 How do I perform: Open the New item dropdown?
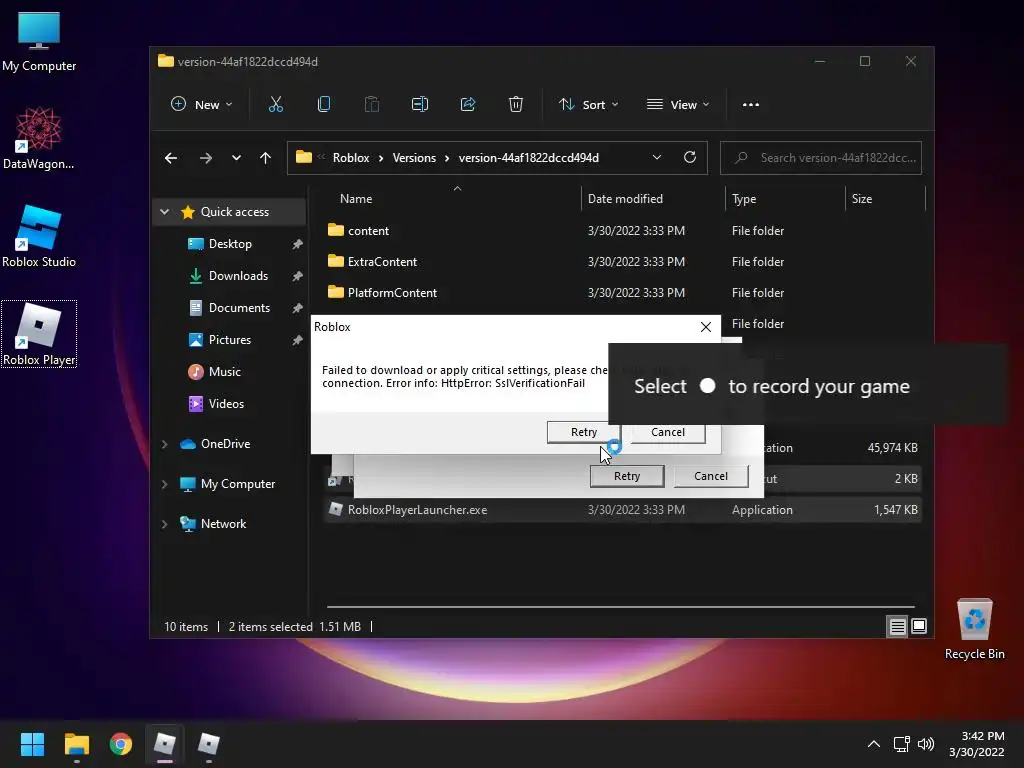click(x=201, y=104)
